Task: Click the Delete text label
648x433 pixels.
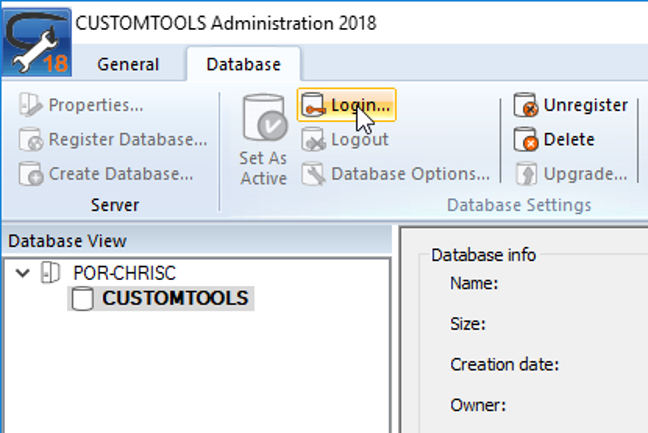Action: (569, 139)
